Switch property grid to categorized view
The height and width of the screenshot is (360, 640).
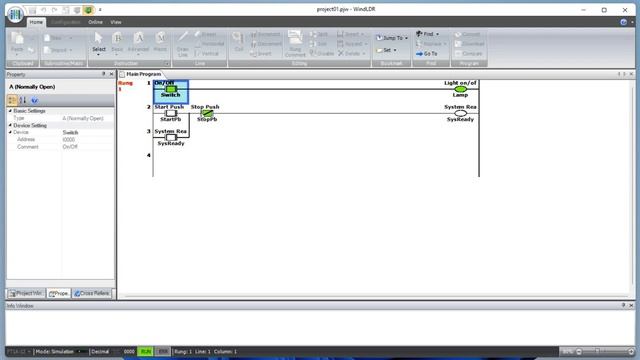coord(12,100)
